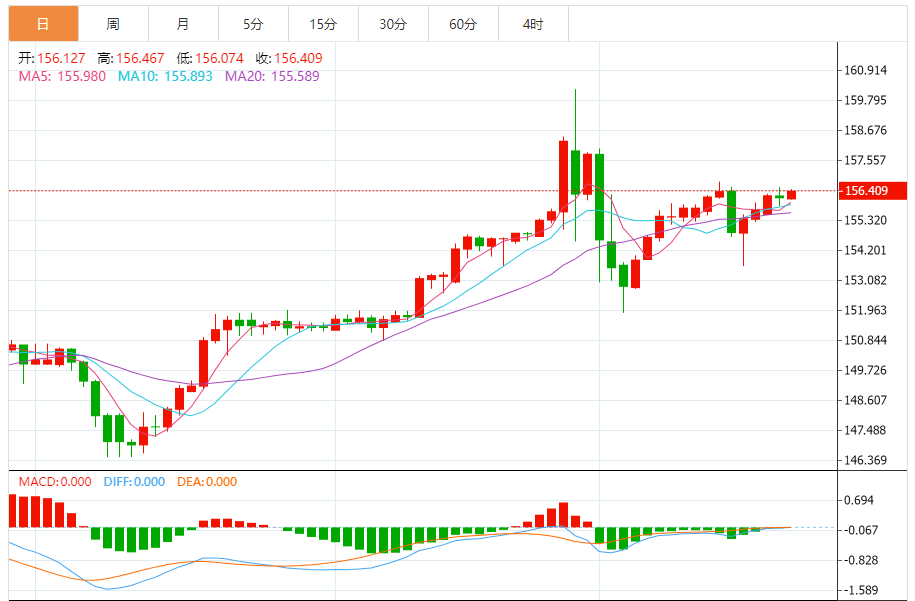Click the -0.067 MACD axis label
This screenshot has height=601, width=915.
coord(861,530)
